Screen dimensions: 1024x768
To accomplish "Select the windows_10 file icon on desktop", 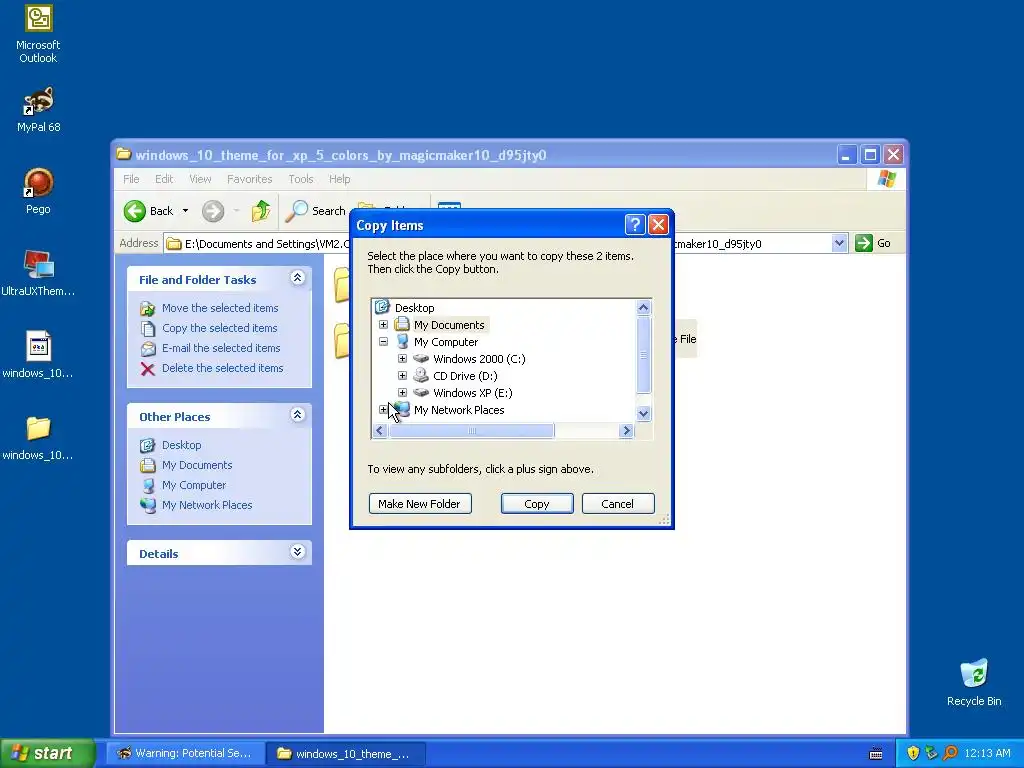I will tap(38, 355).
